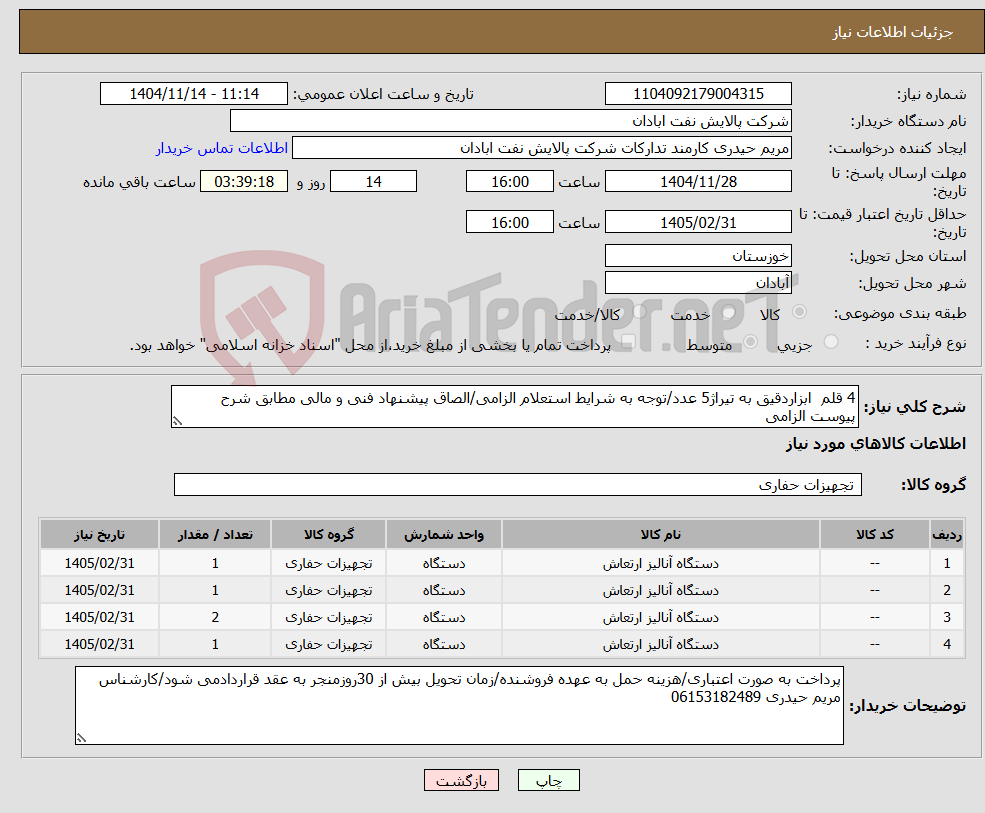Click the response deadline time 16:00 field
This screenshot has width=985, height=813.
point(509,182)
